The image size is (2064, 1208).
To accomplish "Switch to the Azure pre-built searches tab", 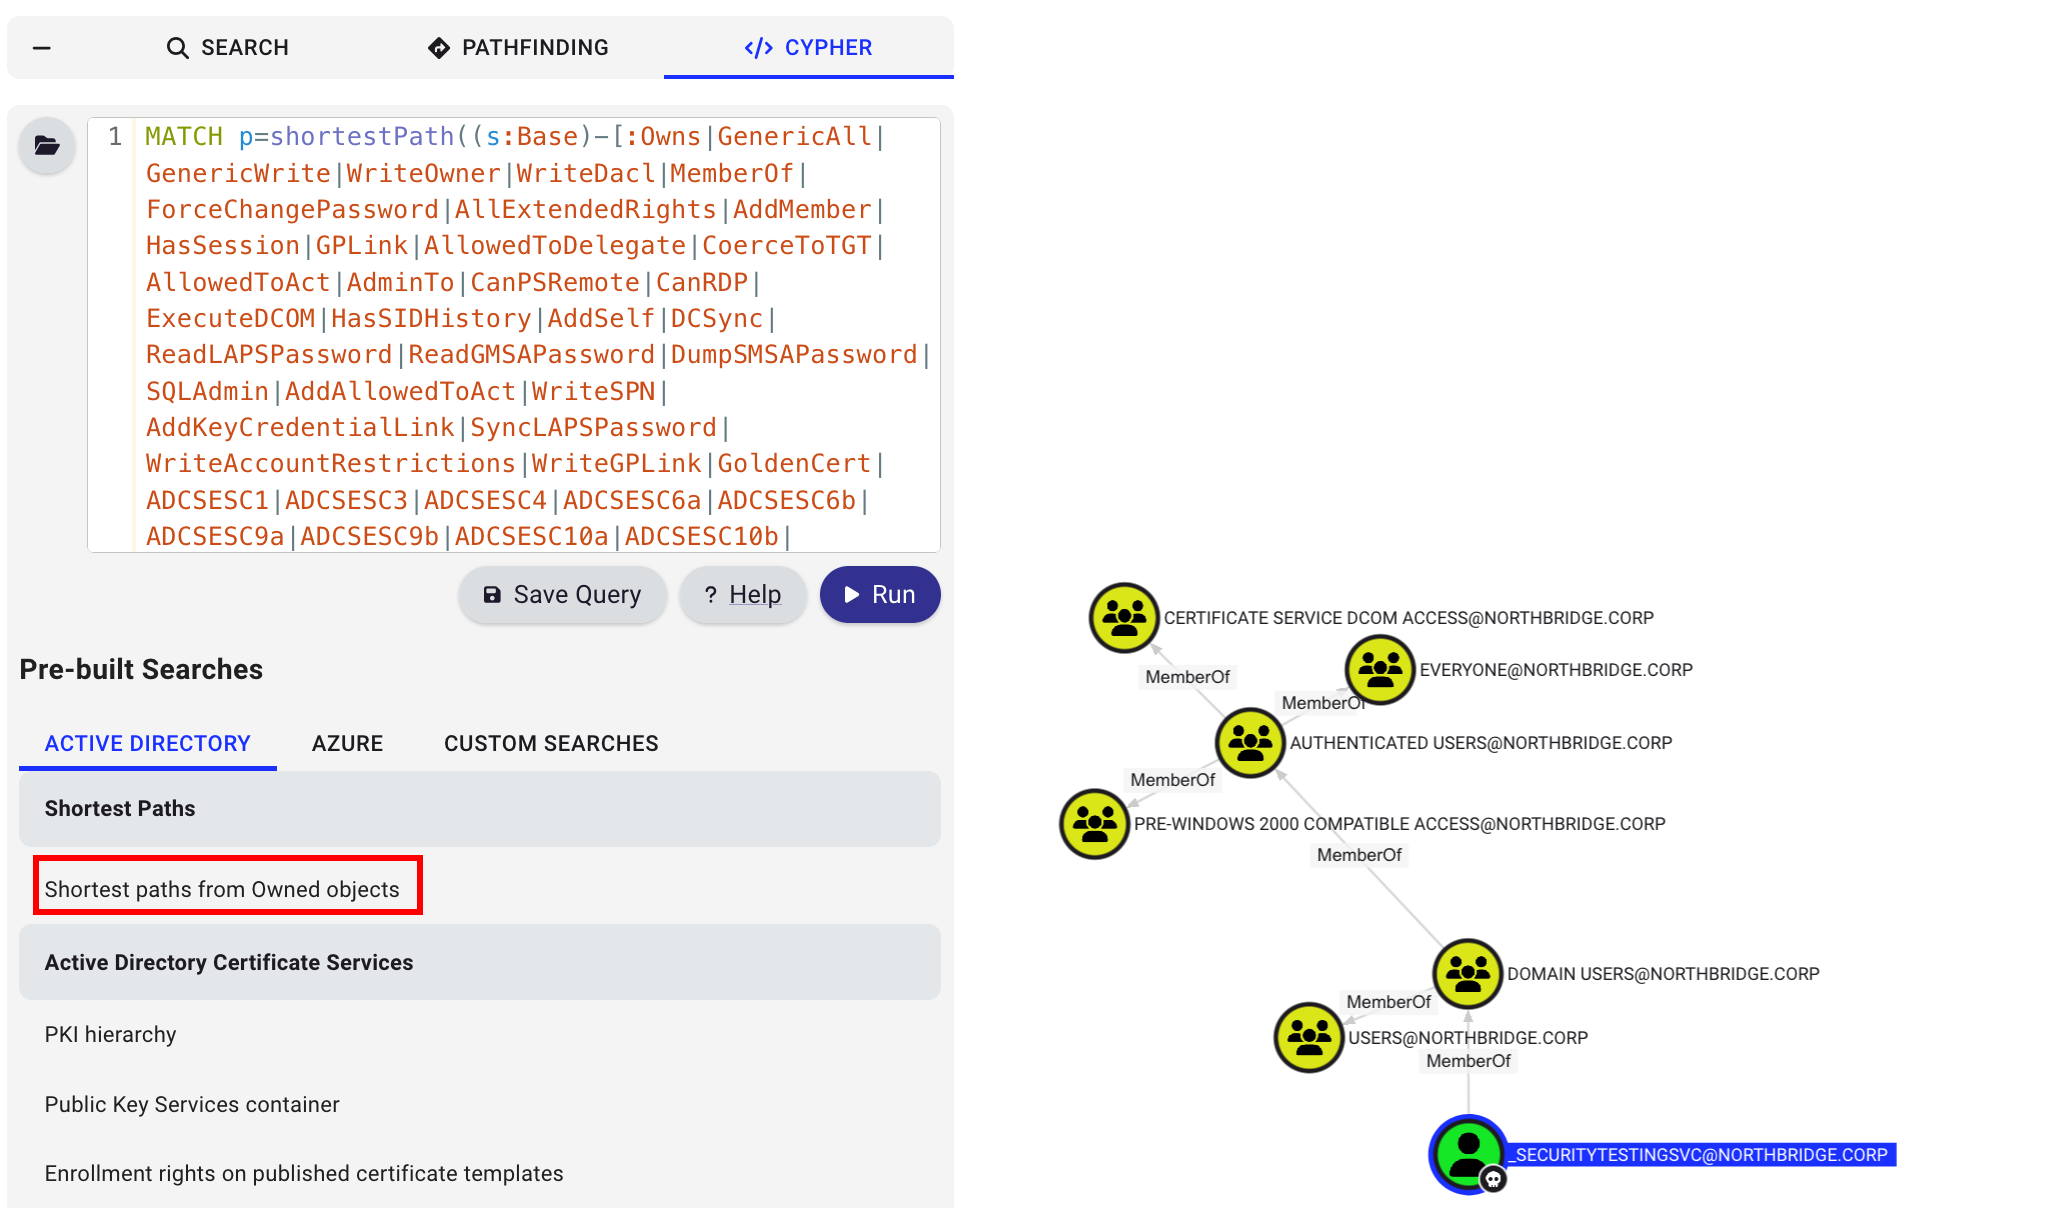I will 347,743.
